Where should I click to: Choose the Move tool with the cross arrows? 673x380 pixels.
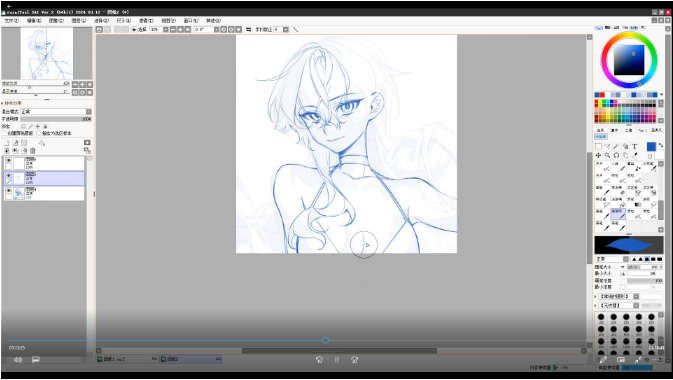pos(598,155)
